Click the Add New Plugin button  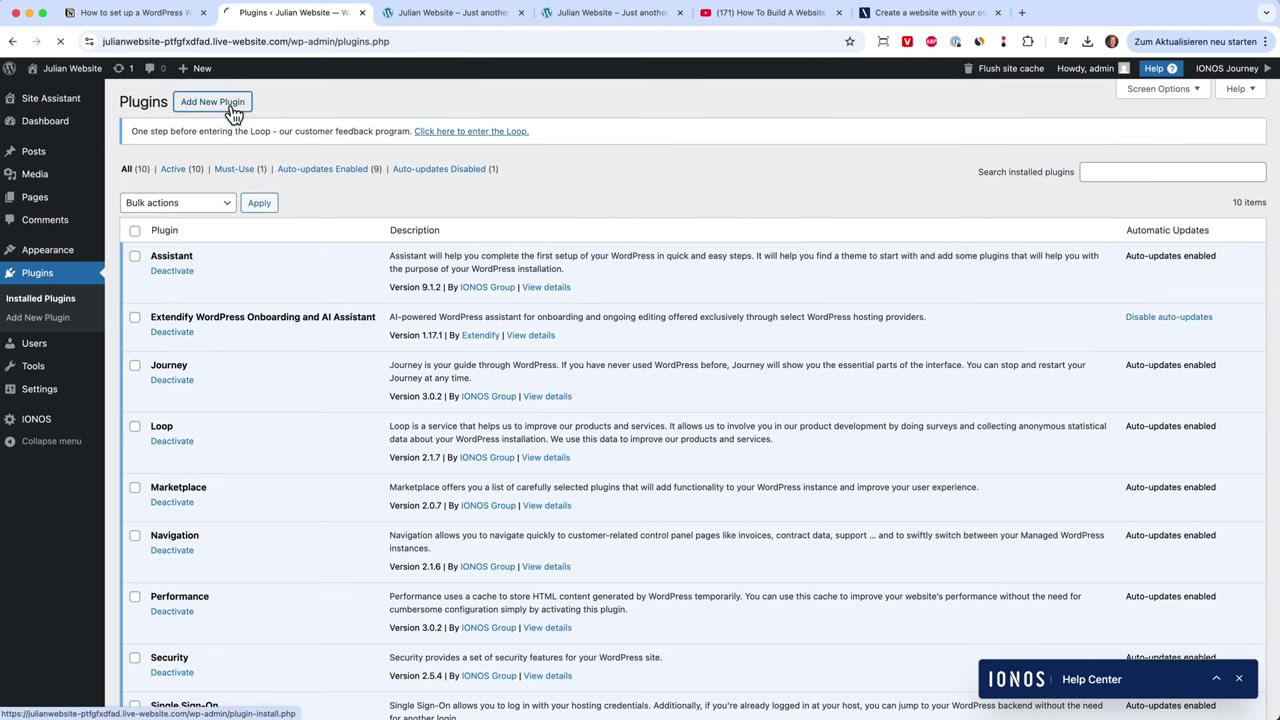point(212,102)
